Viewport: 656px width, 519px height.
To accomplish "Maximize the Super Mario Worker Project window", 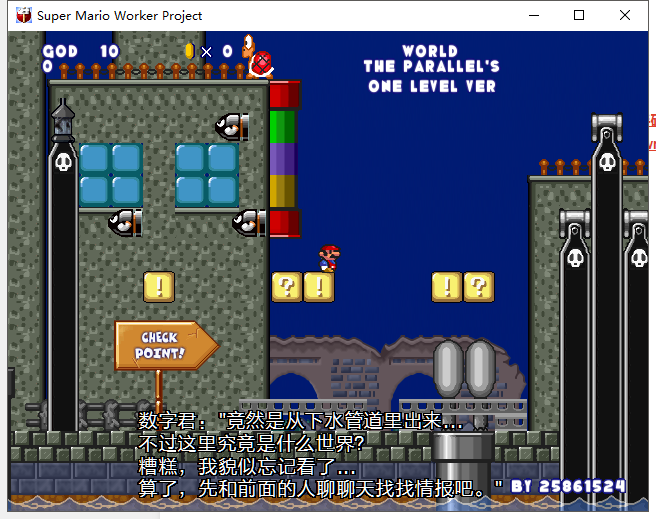I will pyautogui.click(x=579, y=15).
